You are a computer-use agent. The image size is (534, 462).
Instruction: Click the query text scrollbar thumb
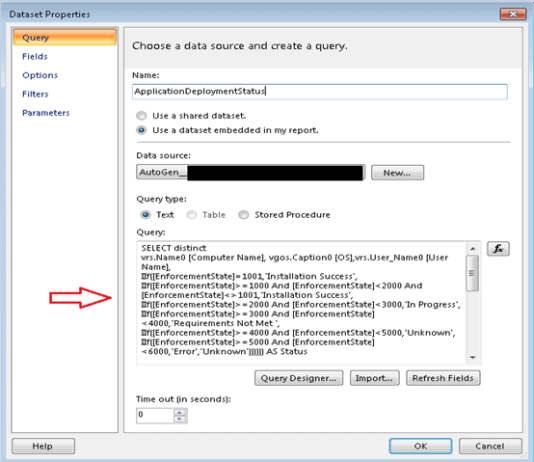click(x=473, y=273)
